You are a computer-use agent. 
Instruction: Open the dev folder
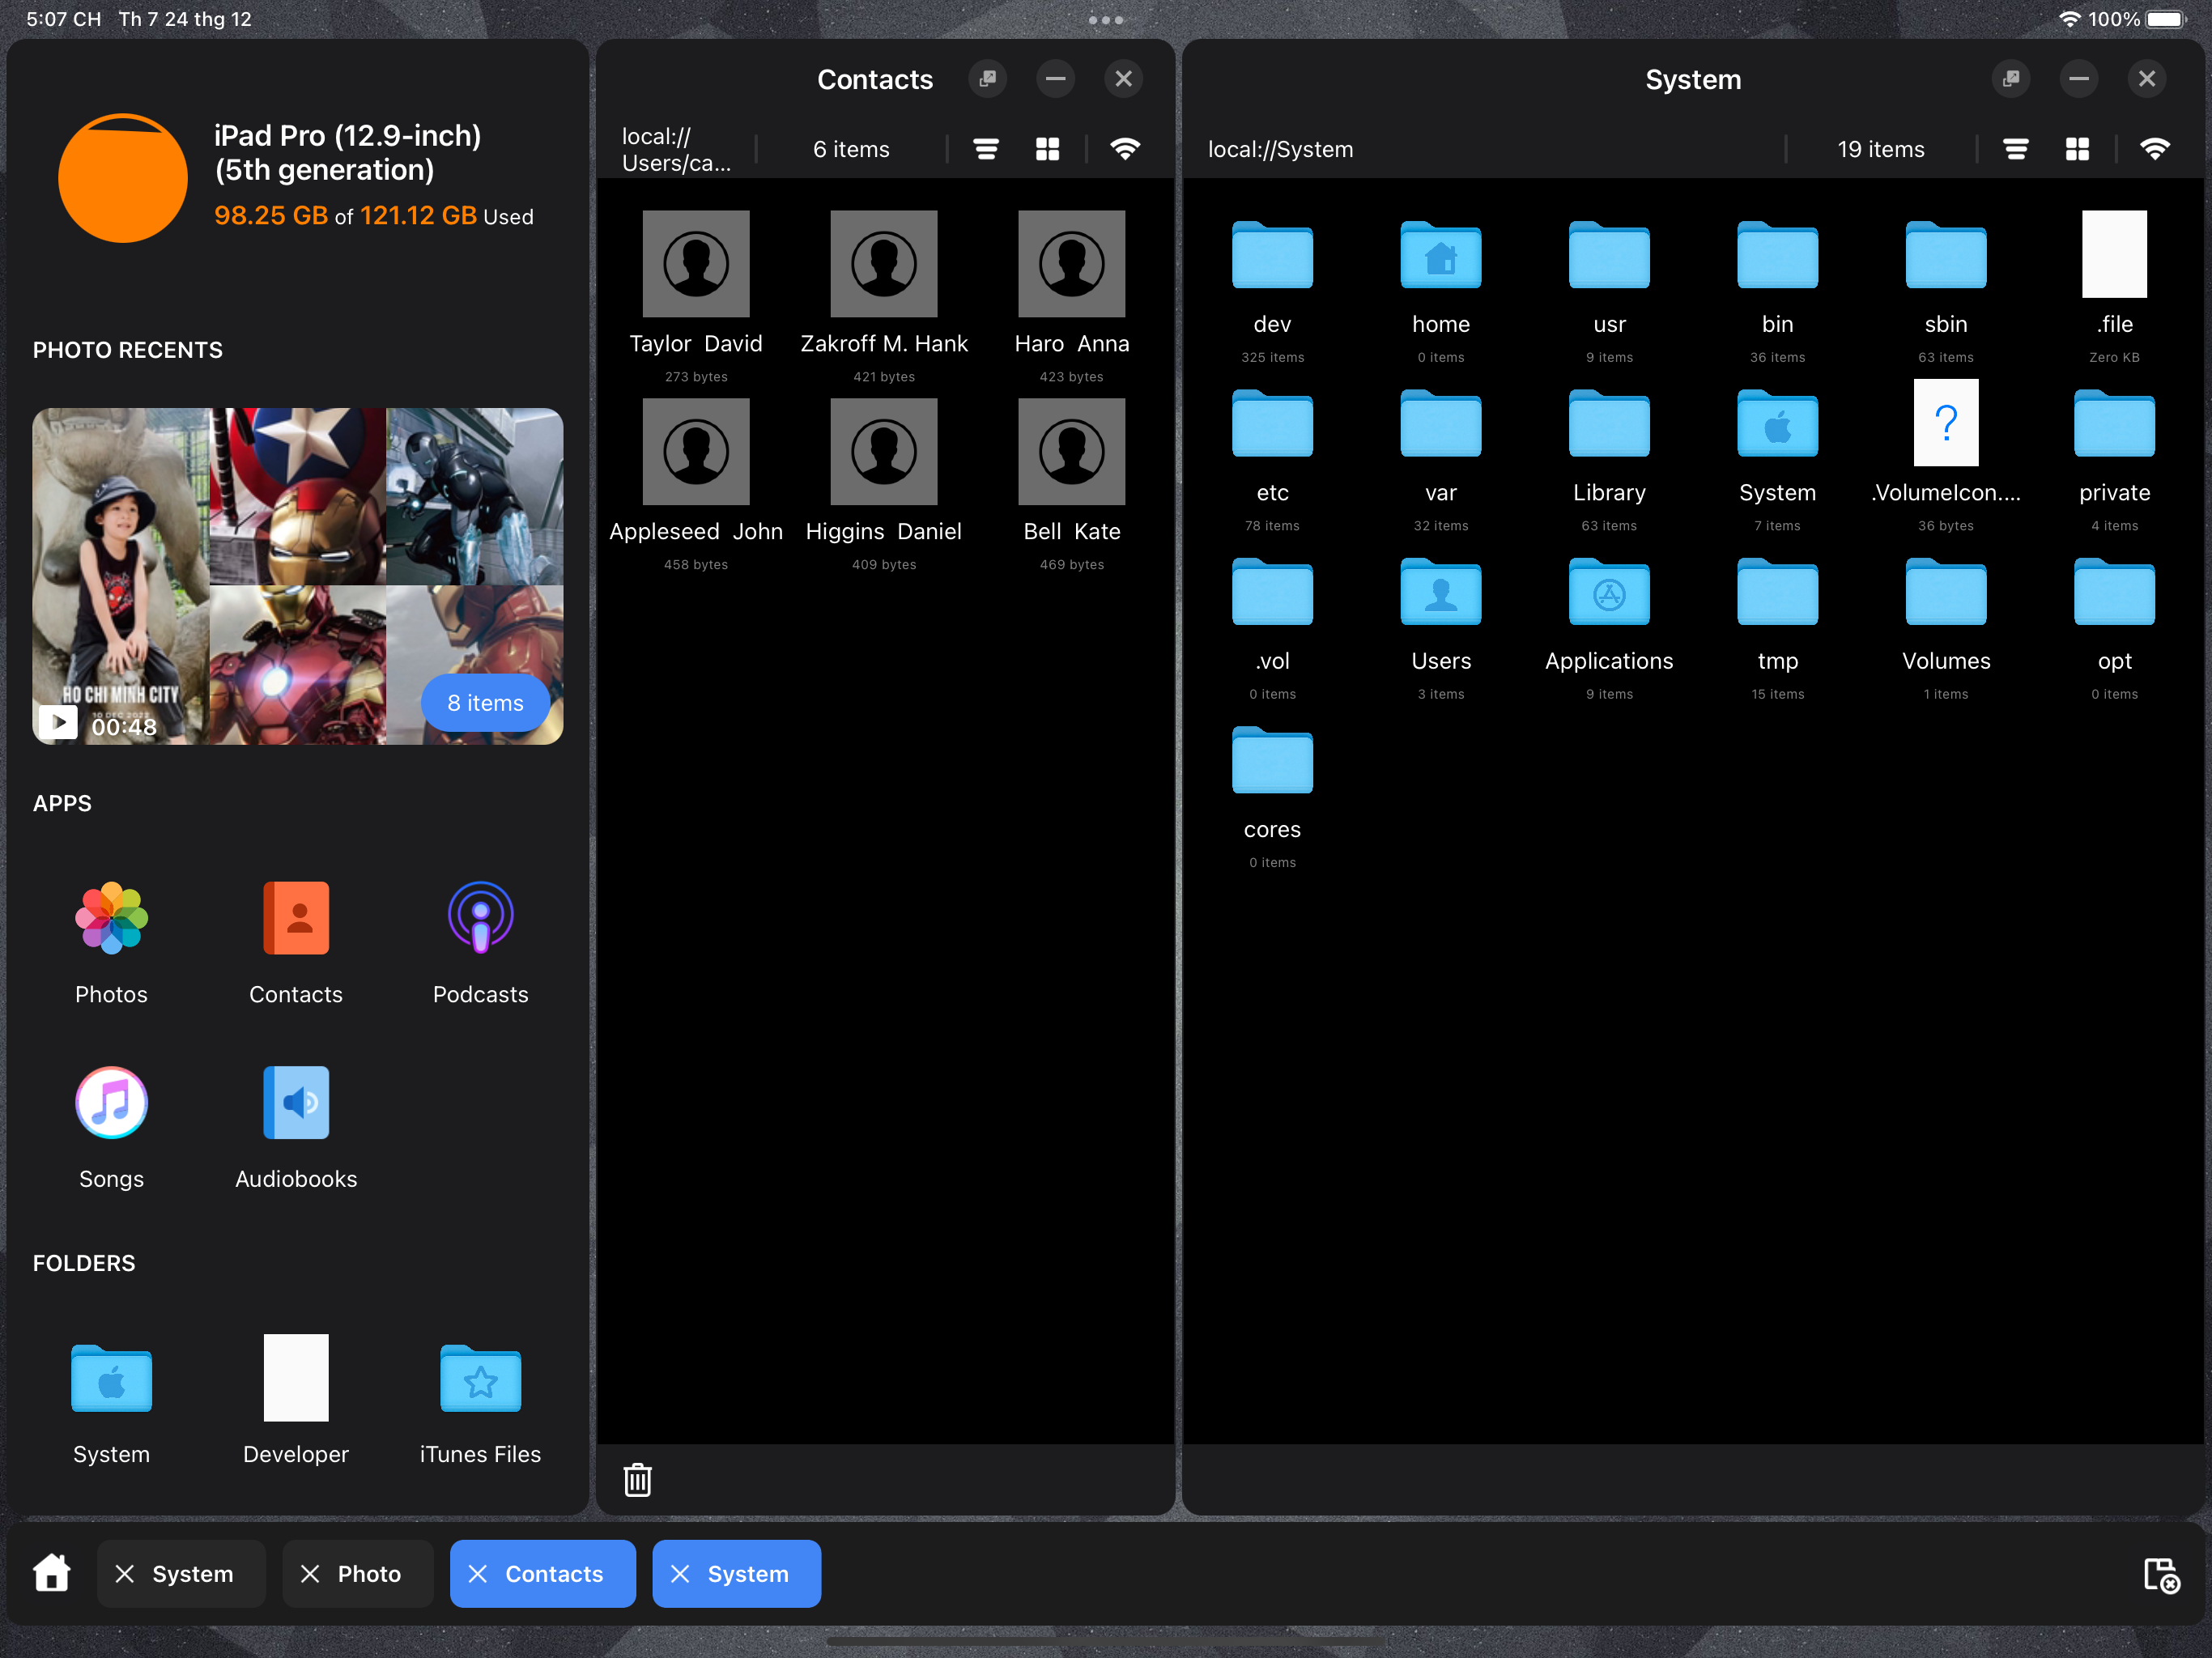1272,255
